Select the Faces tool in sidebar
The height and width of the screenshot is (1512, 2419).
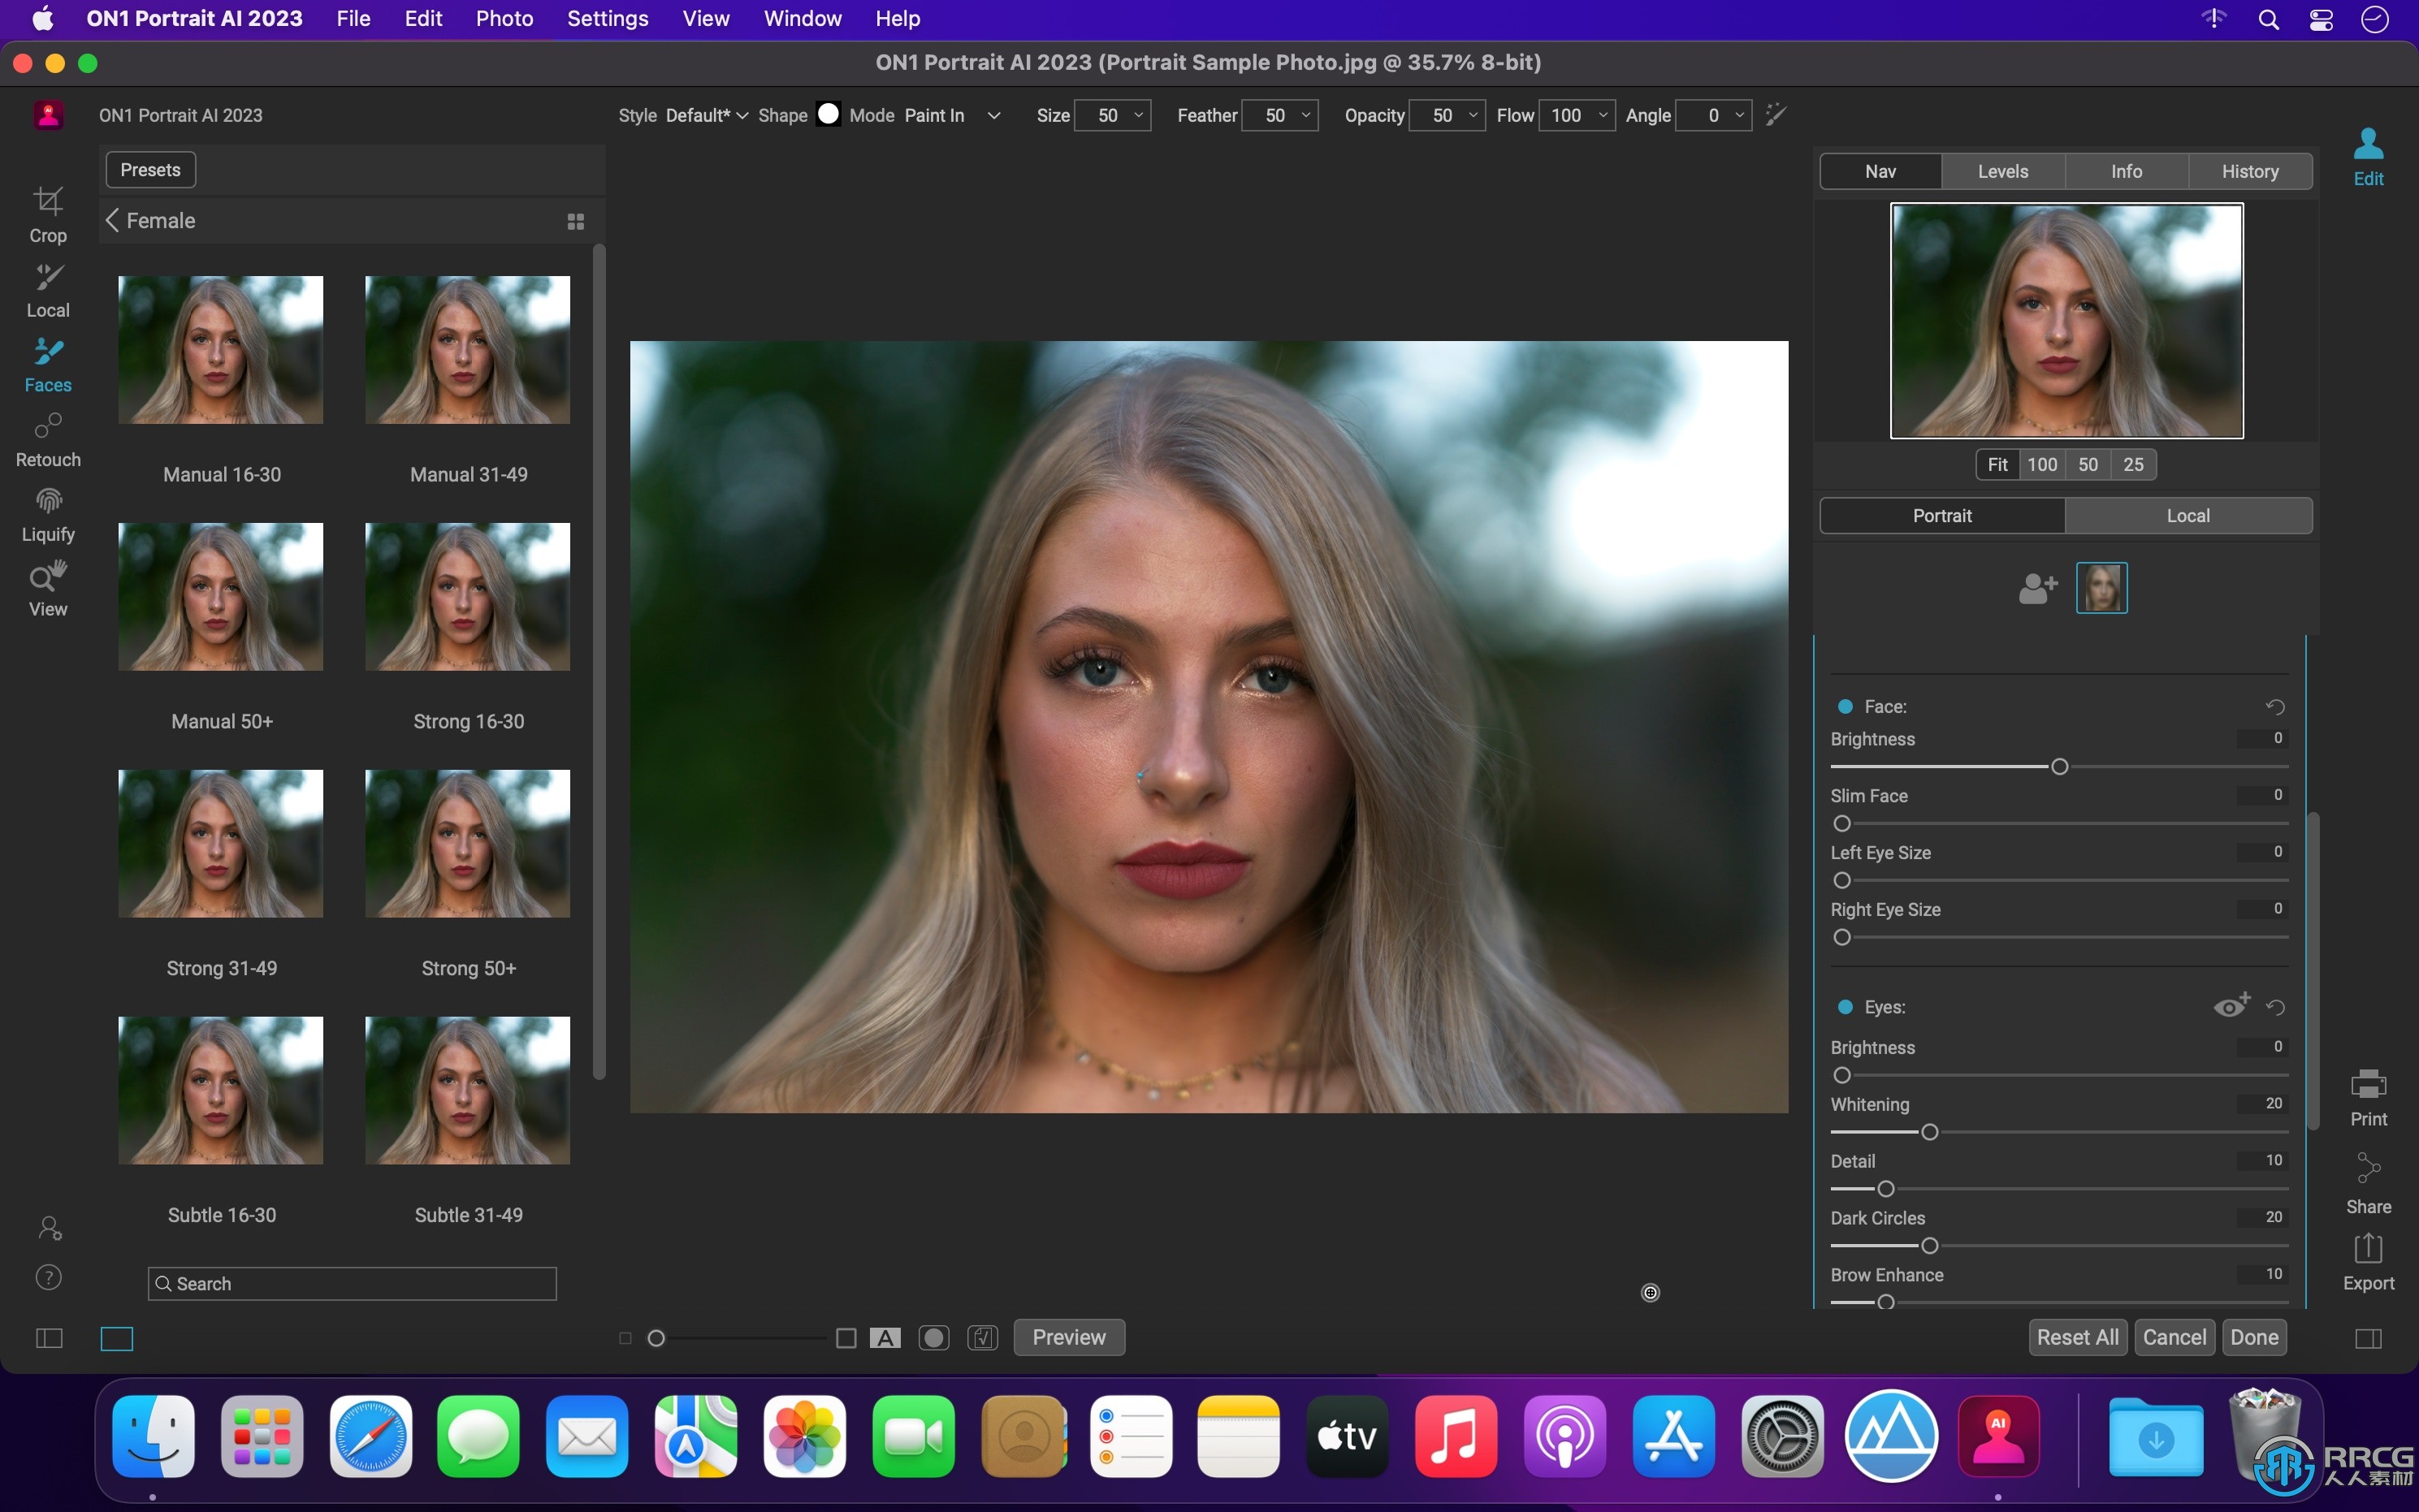pyautogui.click(x=45, y=364)
